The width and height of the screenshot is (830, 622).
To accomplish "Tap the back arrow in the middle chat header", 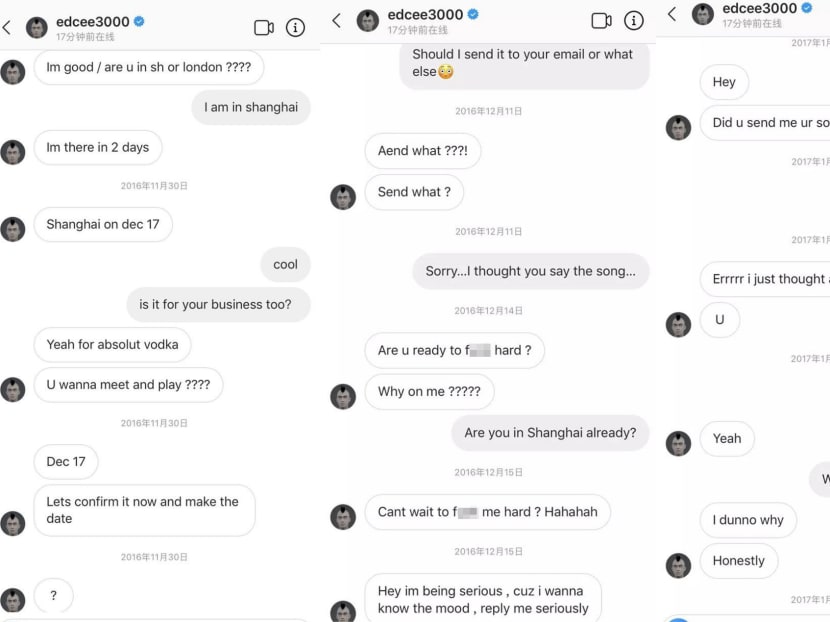I will coord(337,21).
